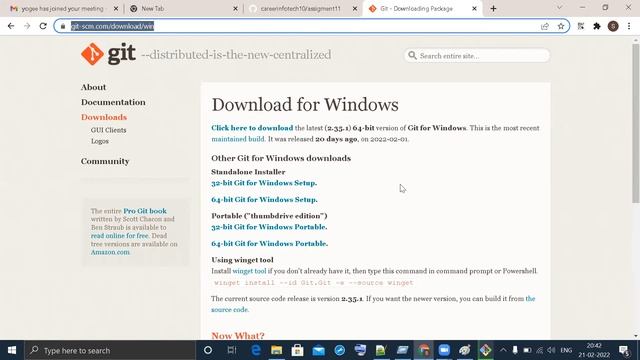Click the 'Click here to download' link
This screenshot has height=360, width=640.
pos(252,128)
